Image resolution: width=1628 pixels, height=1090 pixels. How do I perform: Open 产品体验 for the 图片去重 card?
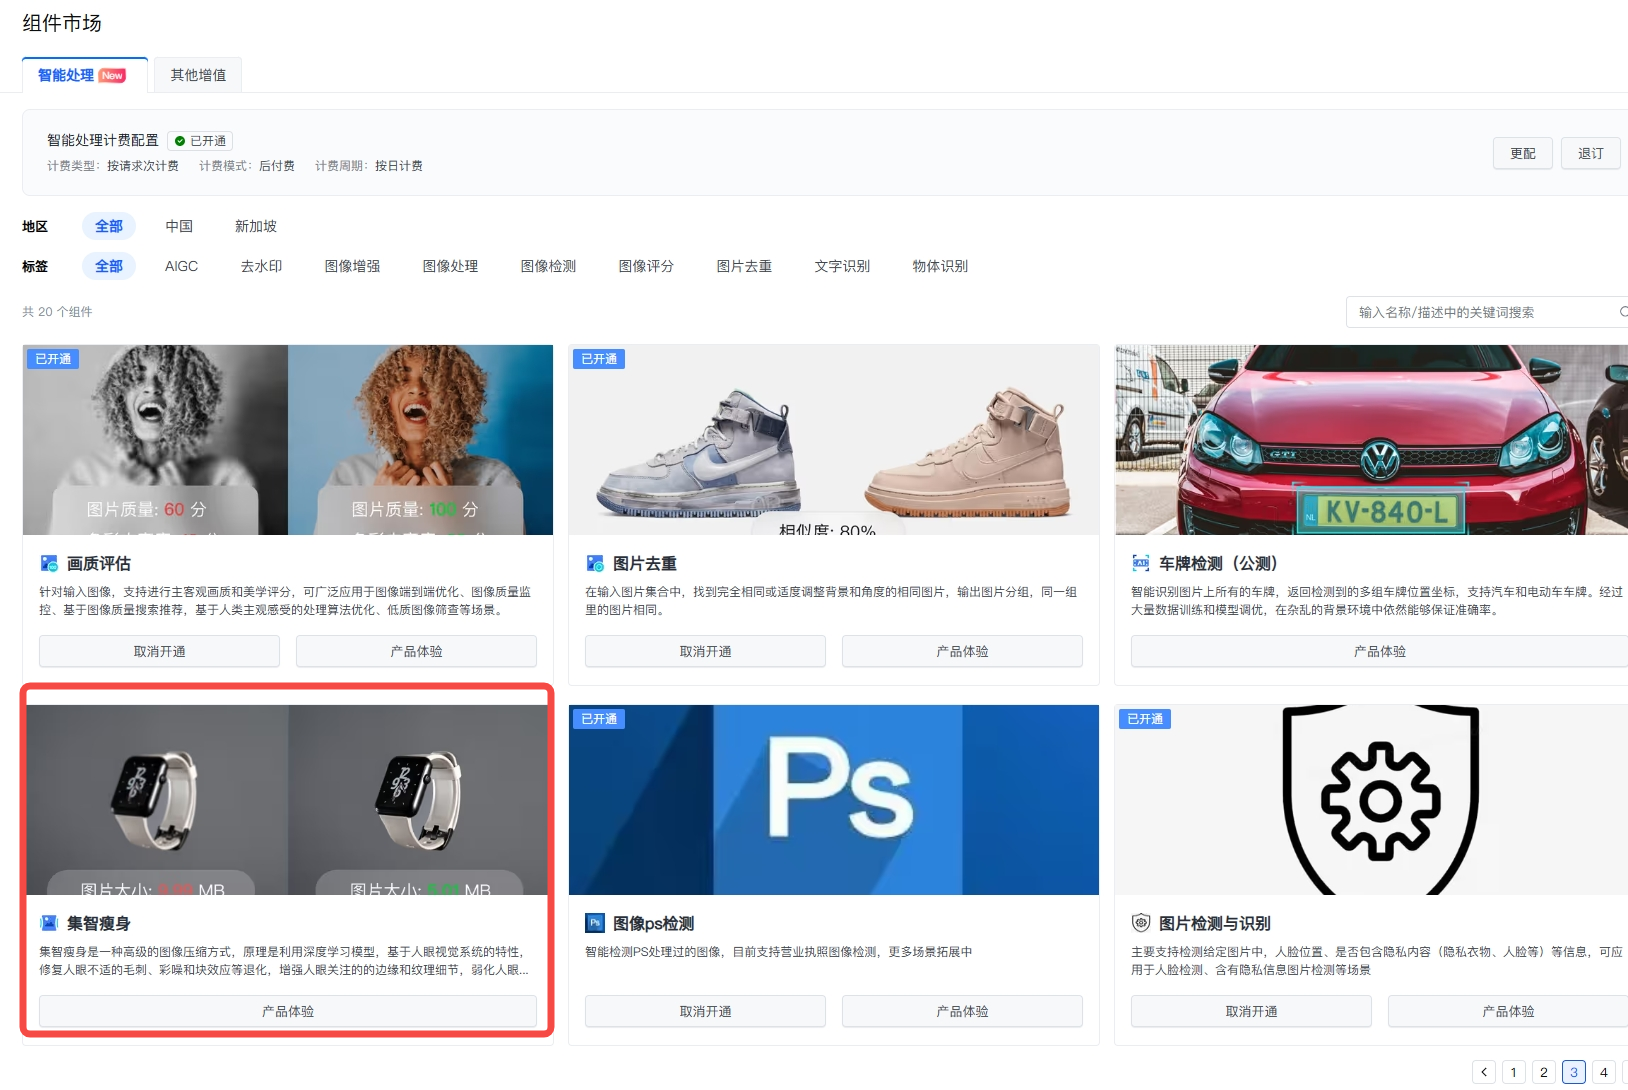(962, 651)
